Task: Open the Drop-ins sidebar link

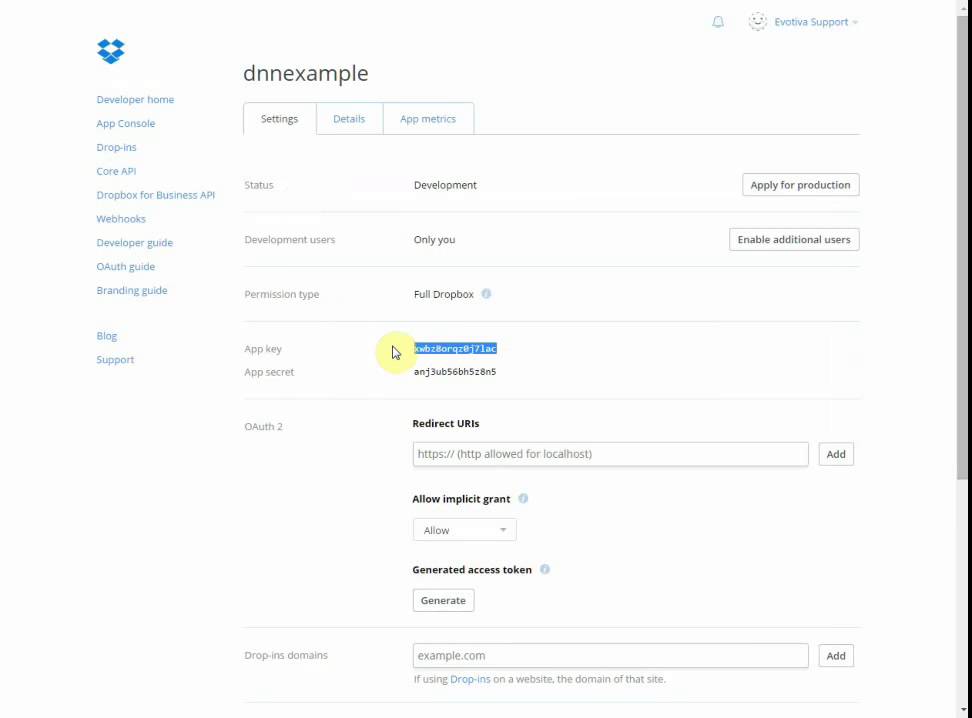Action: [x=117, y=147]
